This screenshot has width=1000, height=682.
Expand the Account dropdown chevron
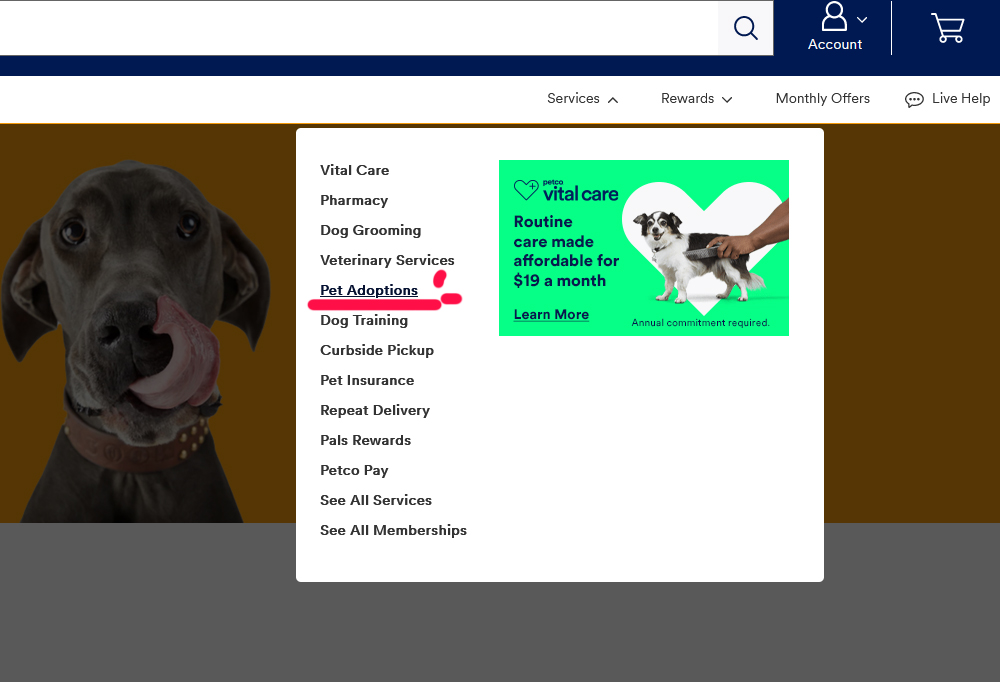click(x=862, y=20)
